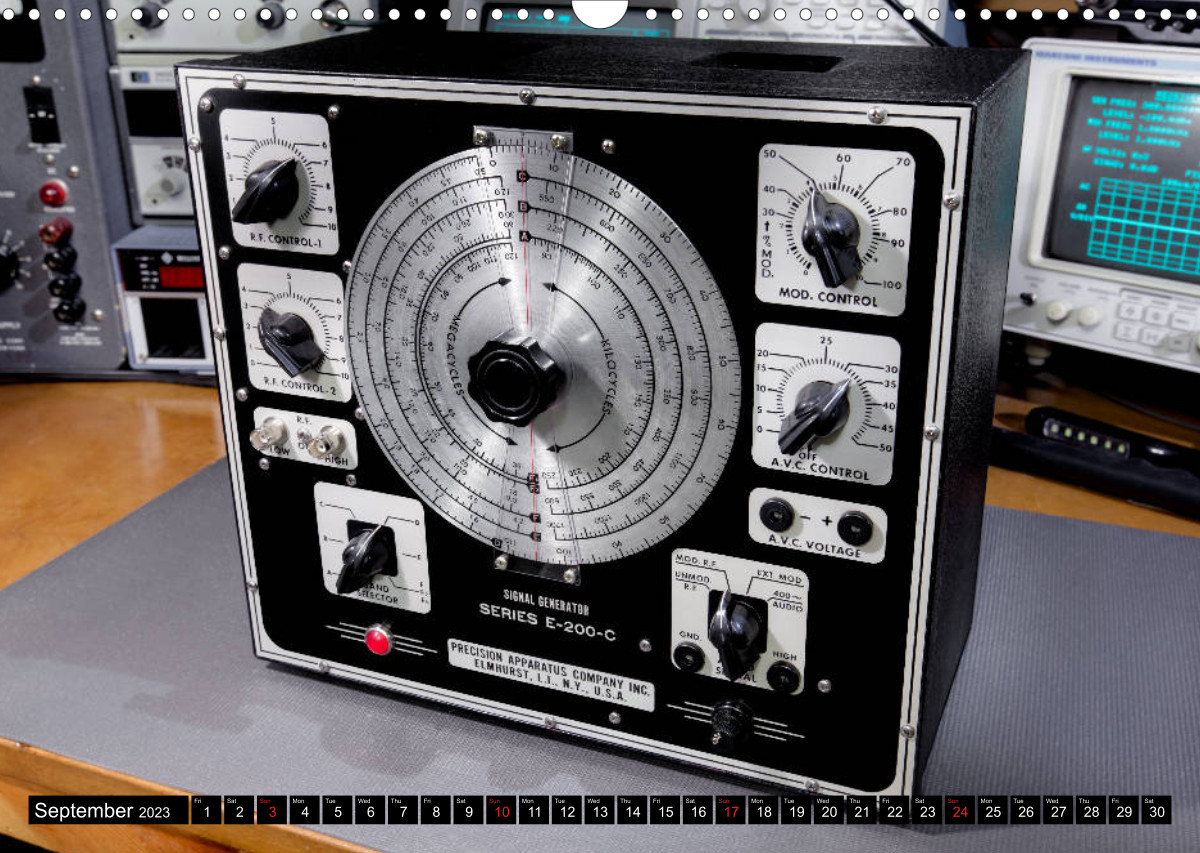
Task: Select Sunday 17 on the calendar
Action: [731, 811]
